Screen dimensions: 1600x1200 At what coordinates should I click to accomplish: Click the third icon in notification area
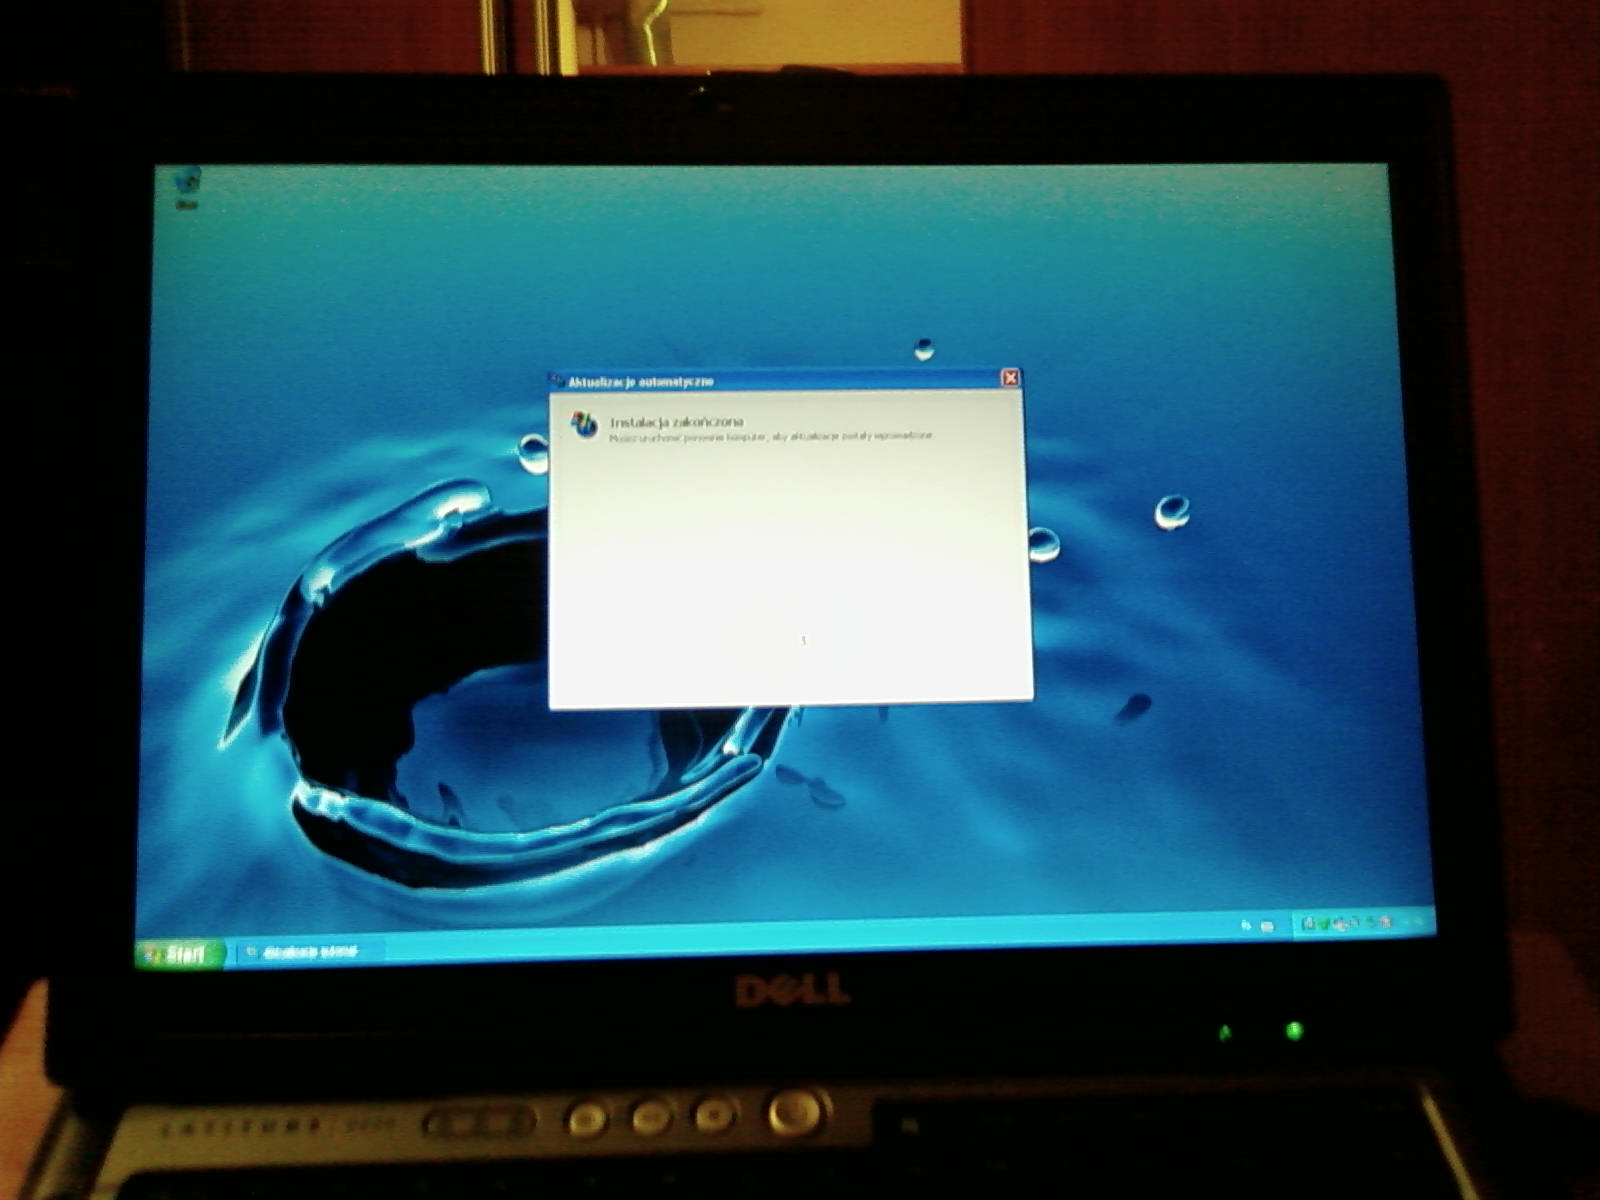click(x=1339, y=924)
